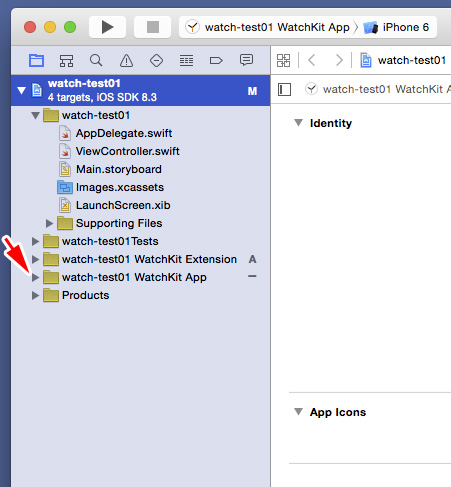Open the Issue navigator
Image resolution: width=451 pixels, height=487 pixels.
(x=126, y=61)
